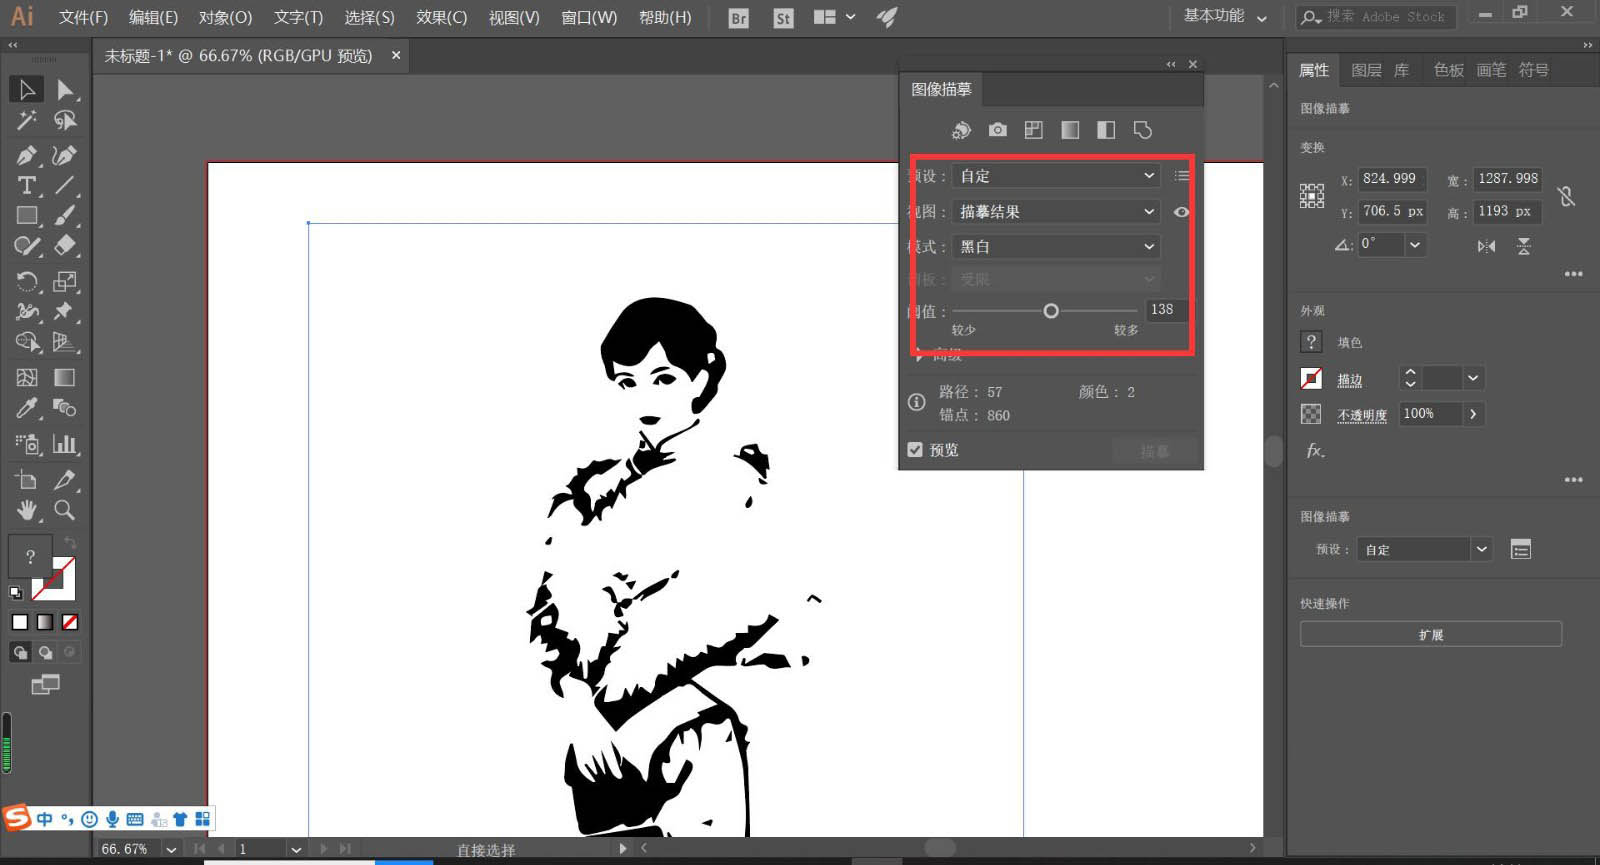The width and height of the screenshot is (1600, 865).
Task: Select the Rectangle tool
Action: (x=26, y=215)
